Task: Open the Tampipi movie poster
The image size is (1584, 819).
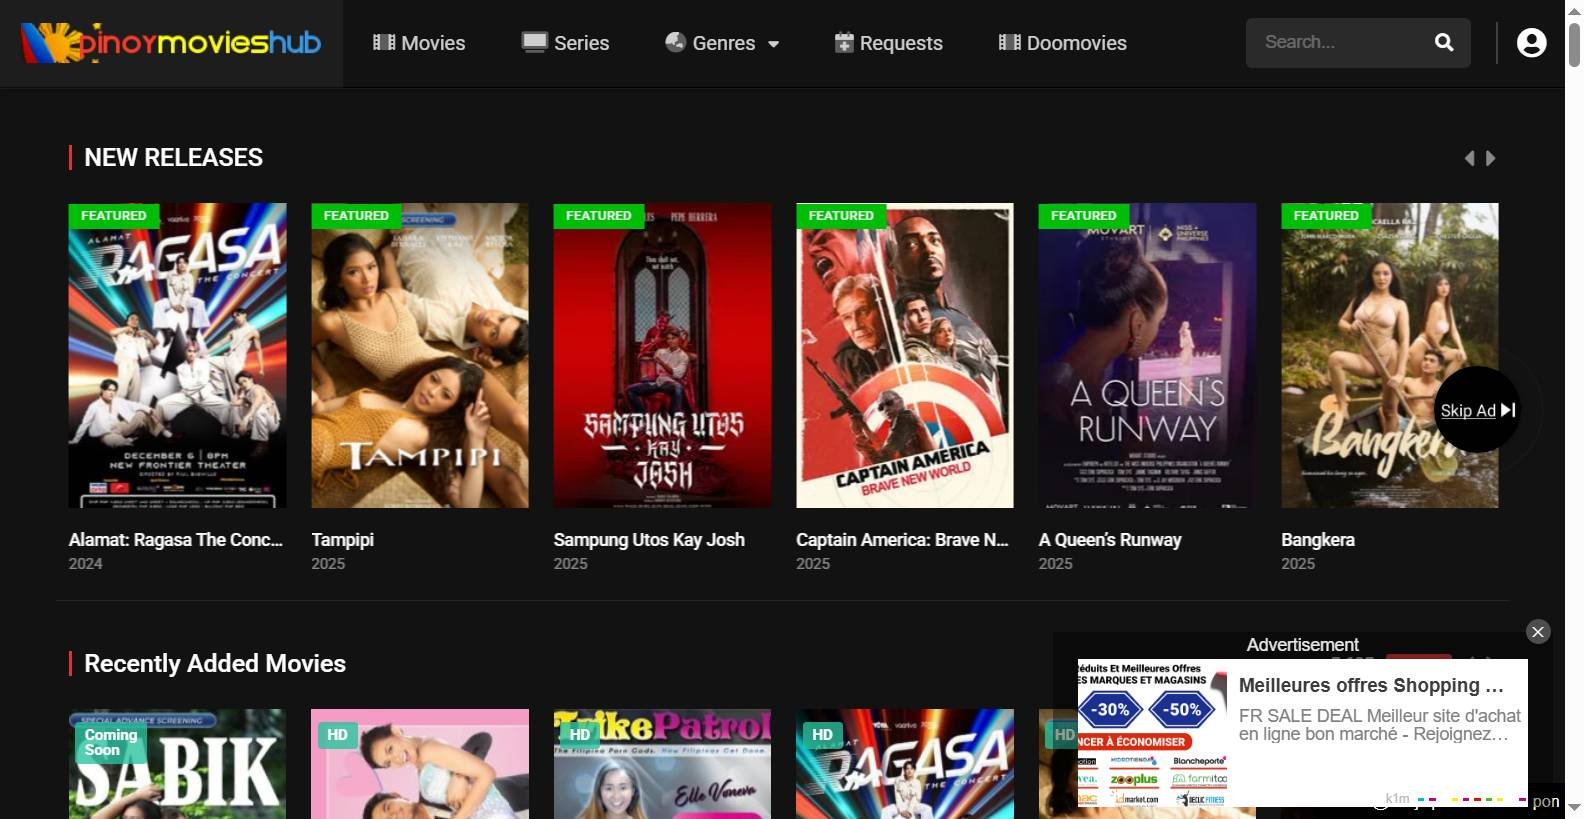Action: 420,355
